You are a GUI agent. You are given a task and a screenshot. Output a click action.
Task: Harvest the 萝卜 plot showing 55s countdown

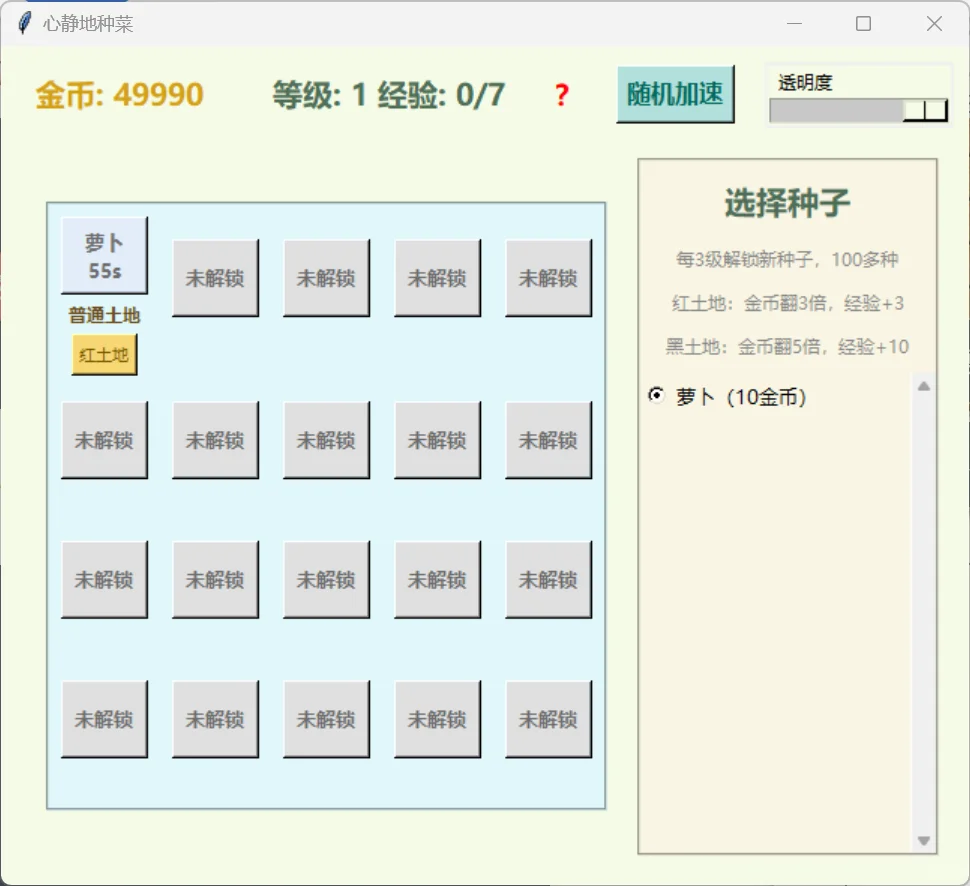coord(104,255)
